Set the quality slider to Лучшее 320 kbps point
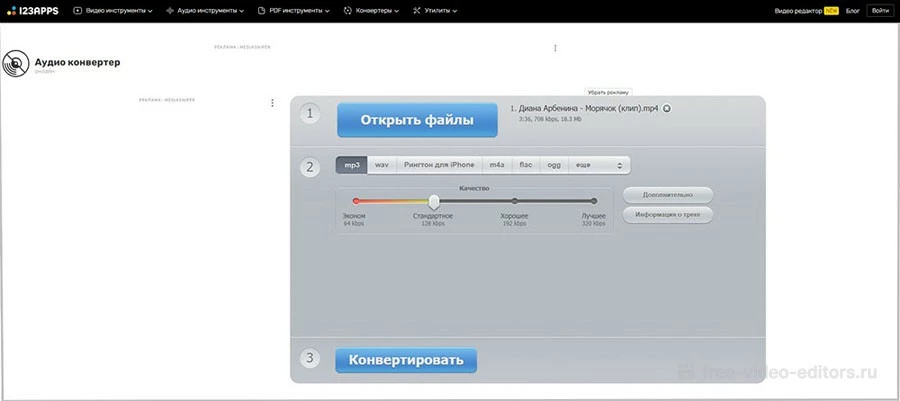The height and width of the screenshot is (401, 900). pos(594,201)
